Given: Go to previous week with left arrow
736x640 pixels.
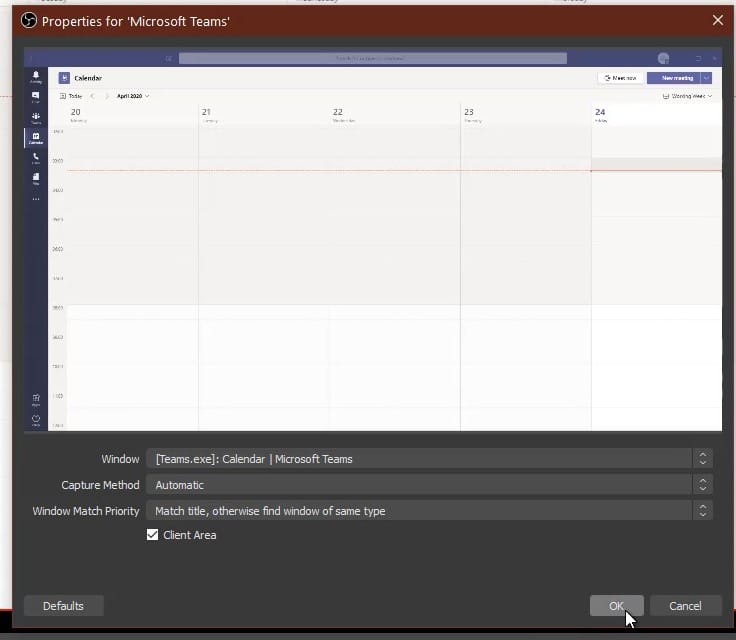Looking at the screenshot, I should click(x=92, y=96).
